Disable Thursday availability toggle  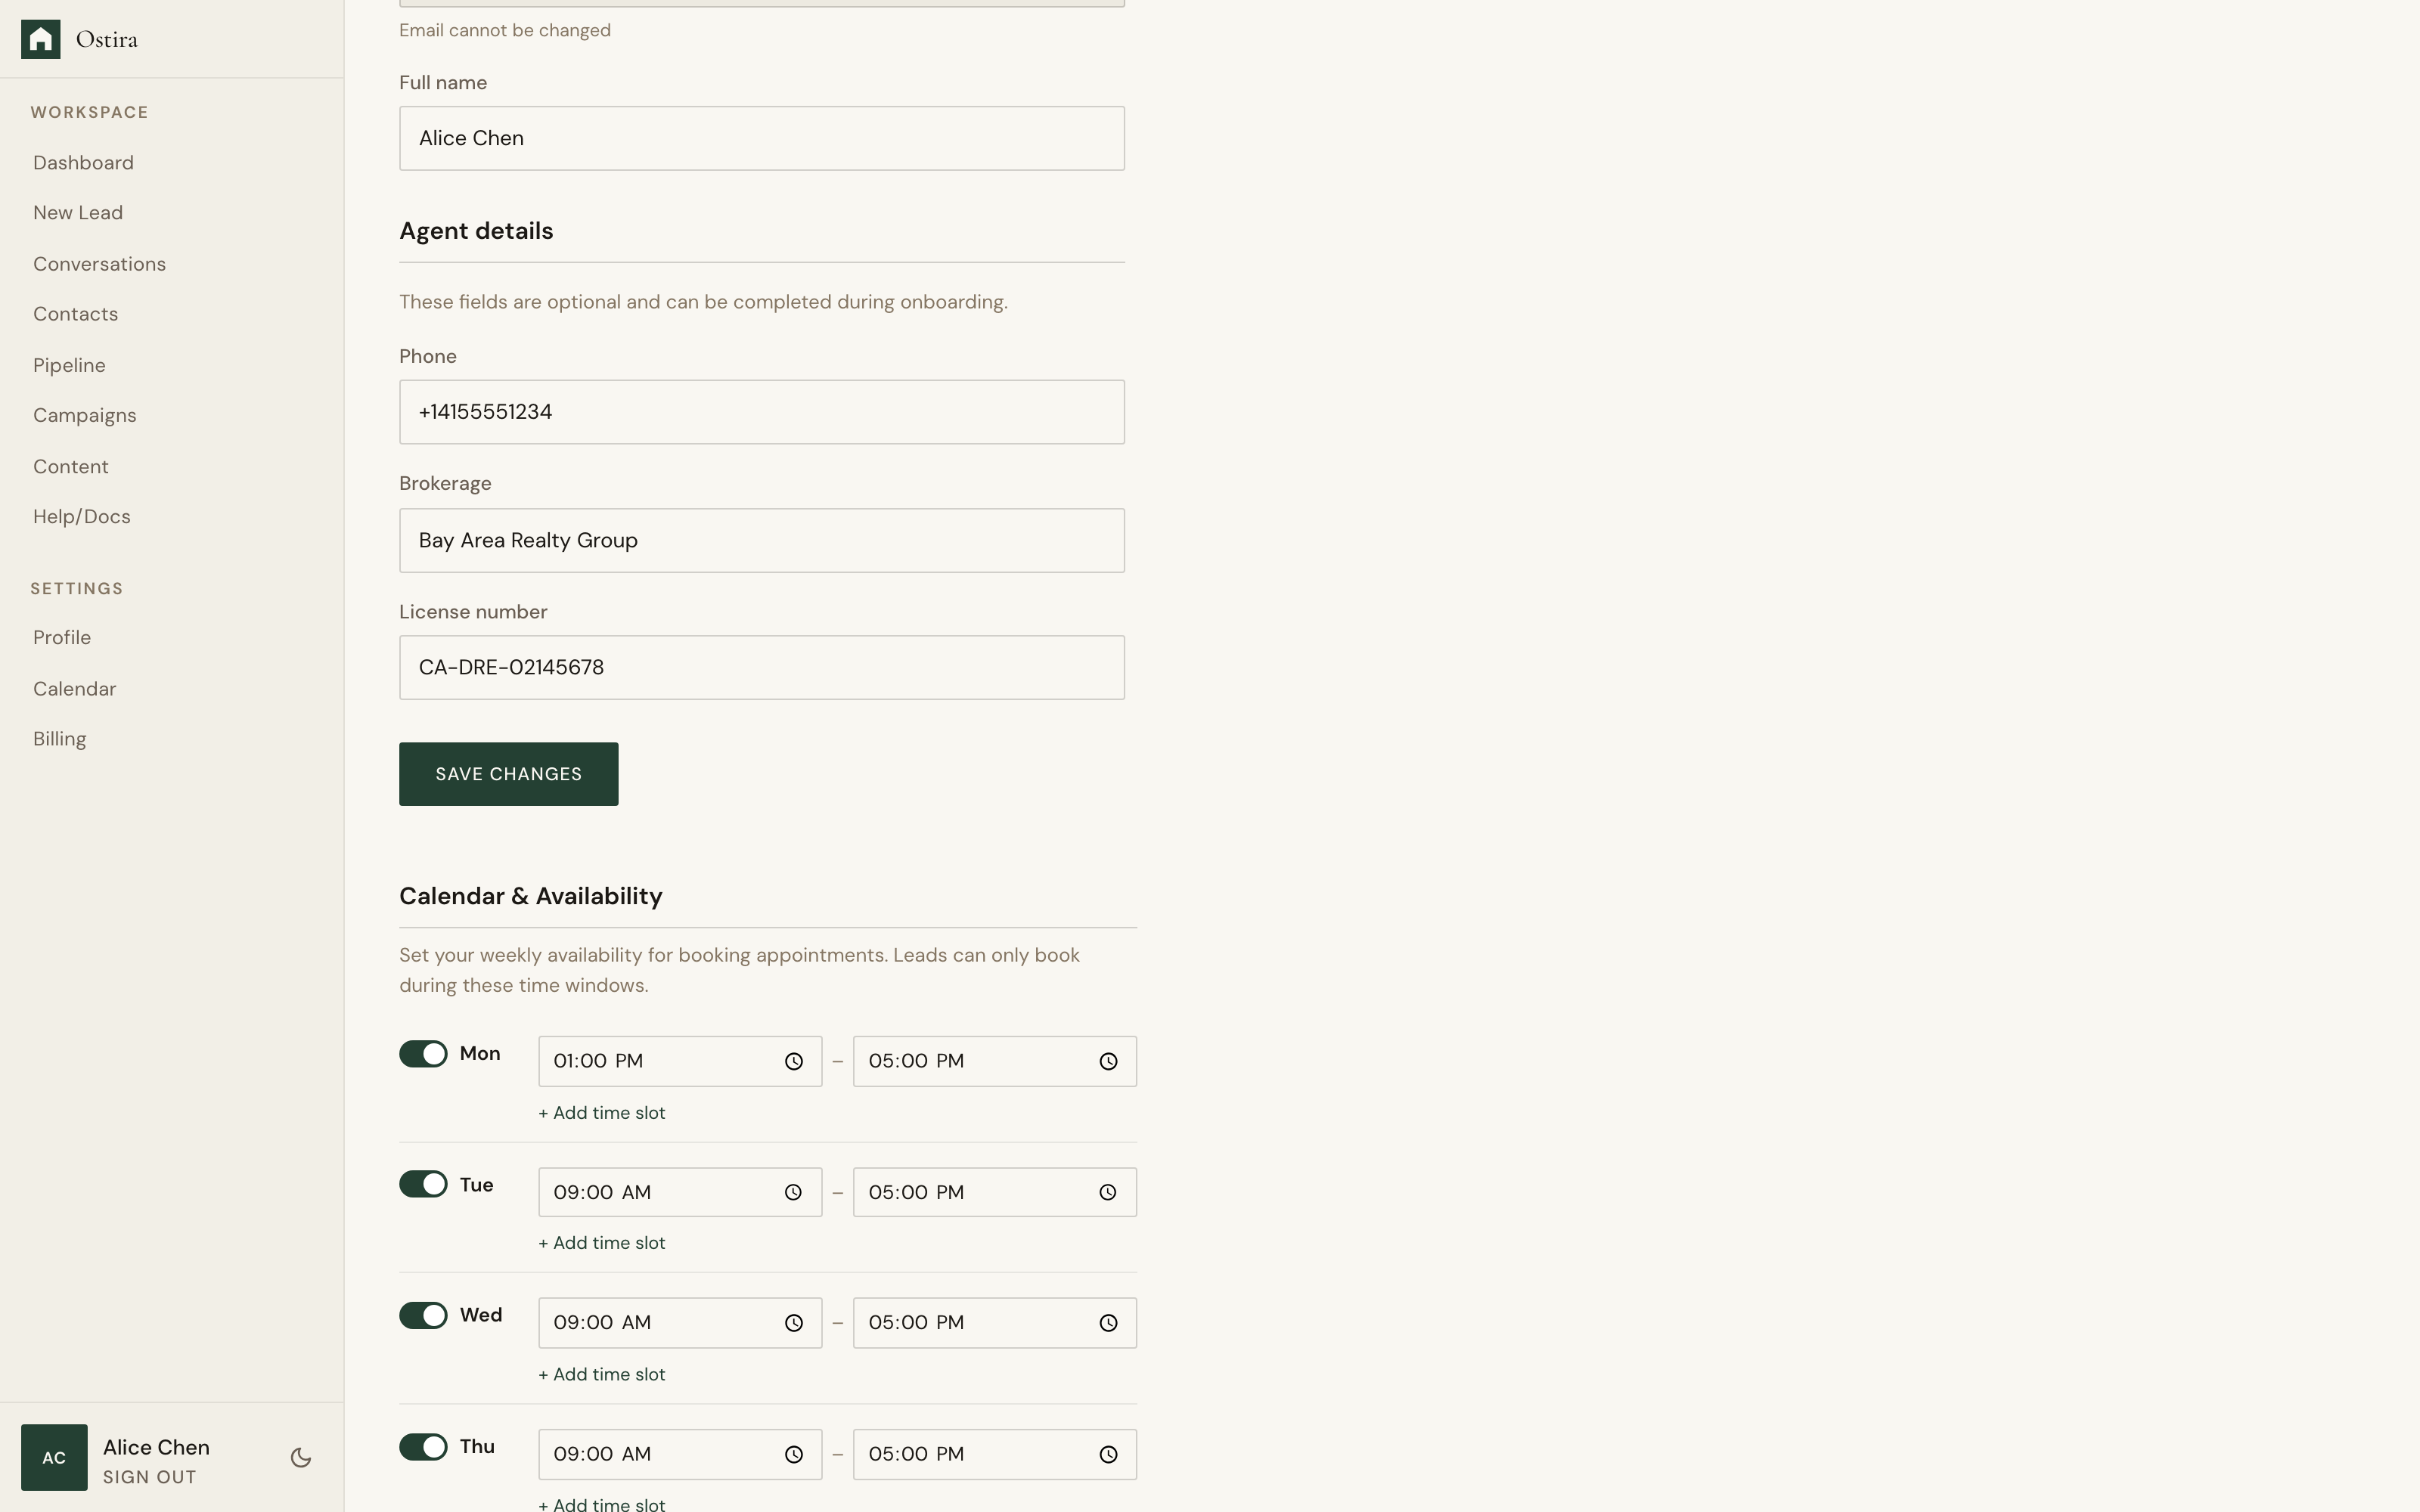pos(423,1446)
